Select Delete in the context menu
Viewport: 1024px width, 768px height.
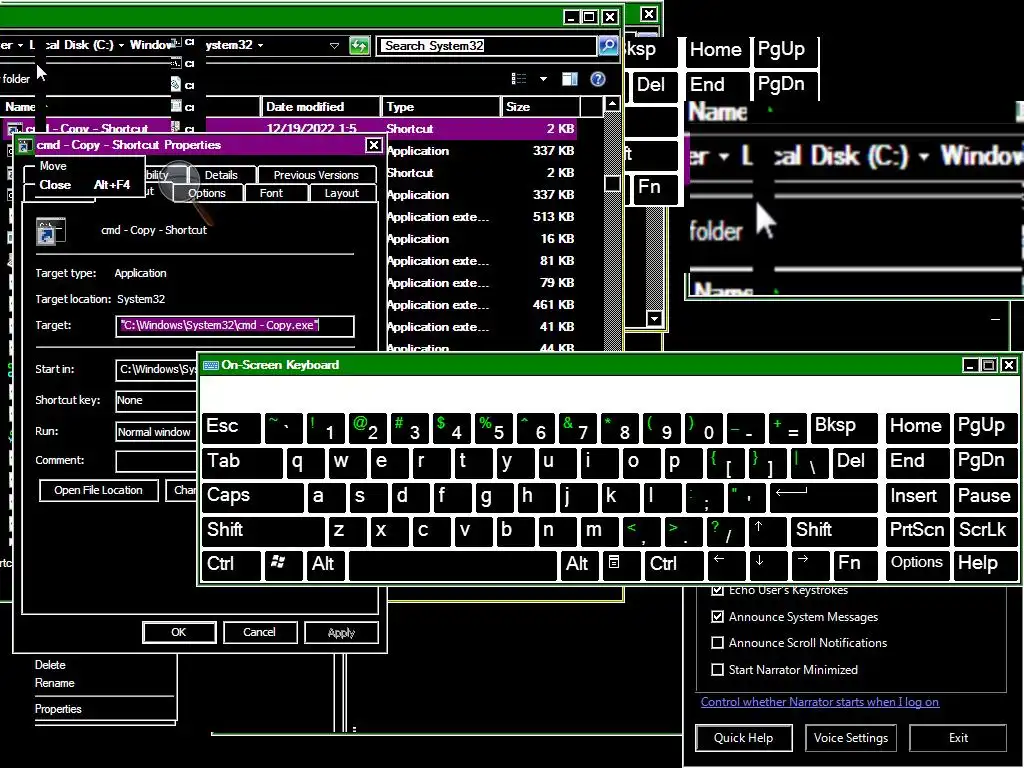pyautogui.click(x=50, y=665)
